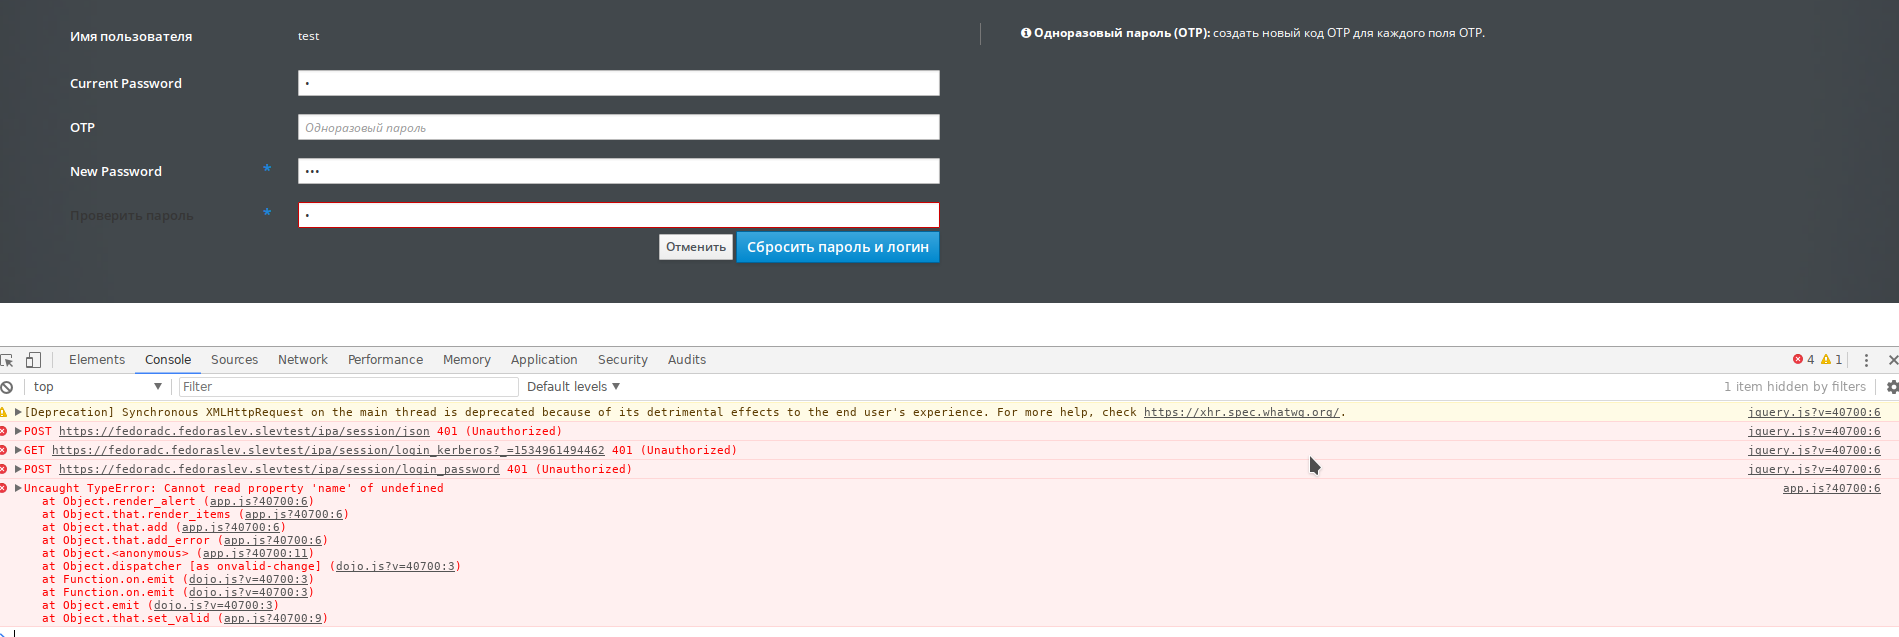Click error icon on login_password row

tap(4, 469)
